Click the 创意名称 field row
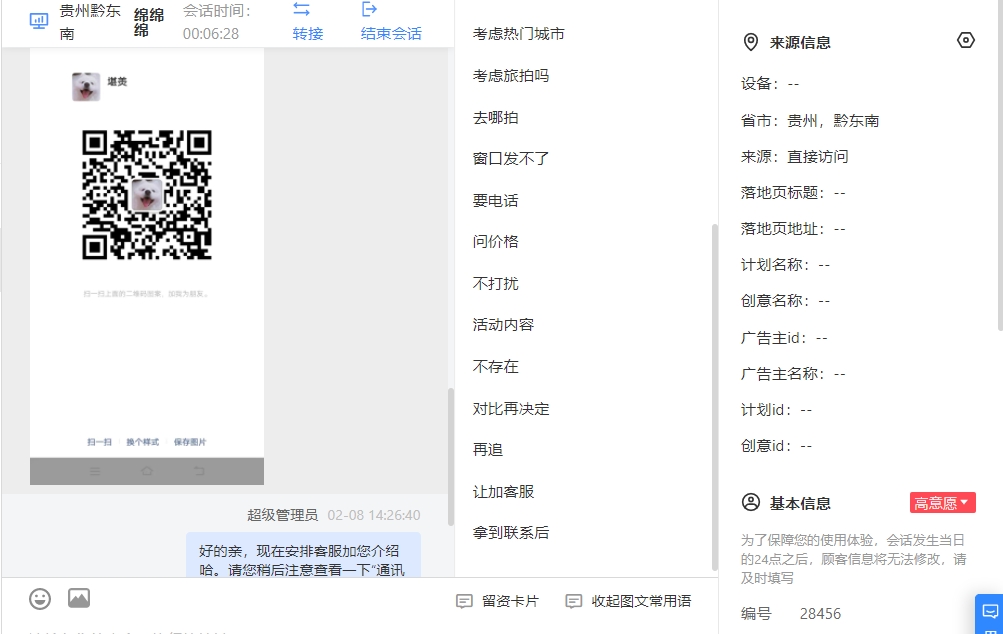The height and width of the screenshot is (634, 1003). pos(786,301)
